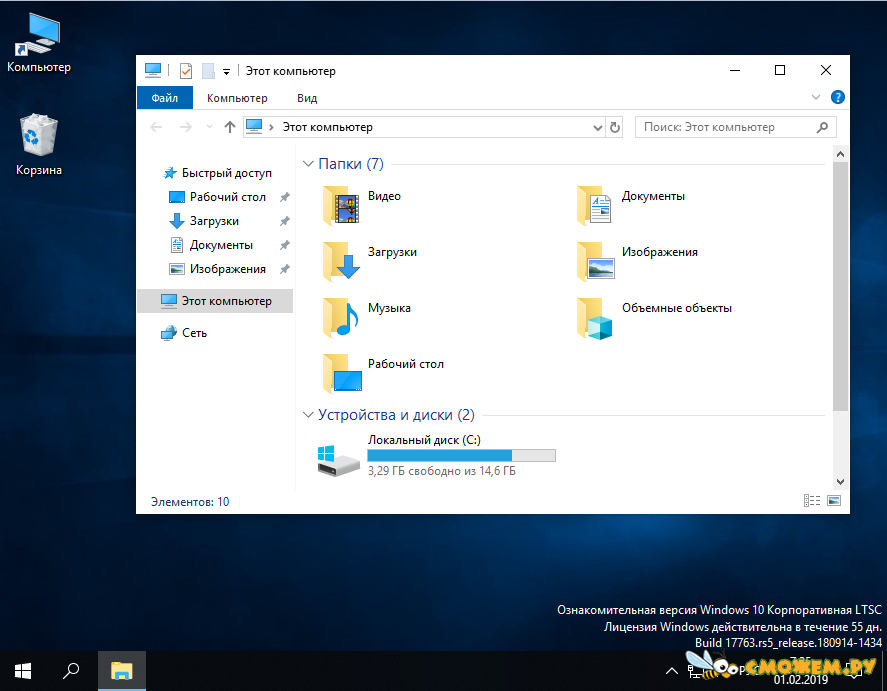This screenshot has width=887, height=691.
Task: Unpin Документы from quick access
Action: point(285,245)
